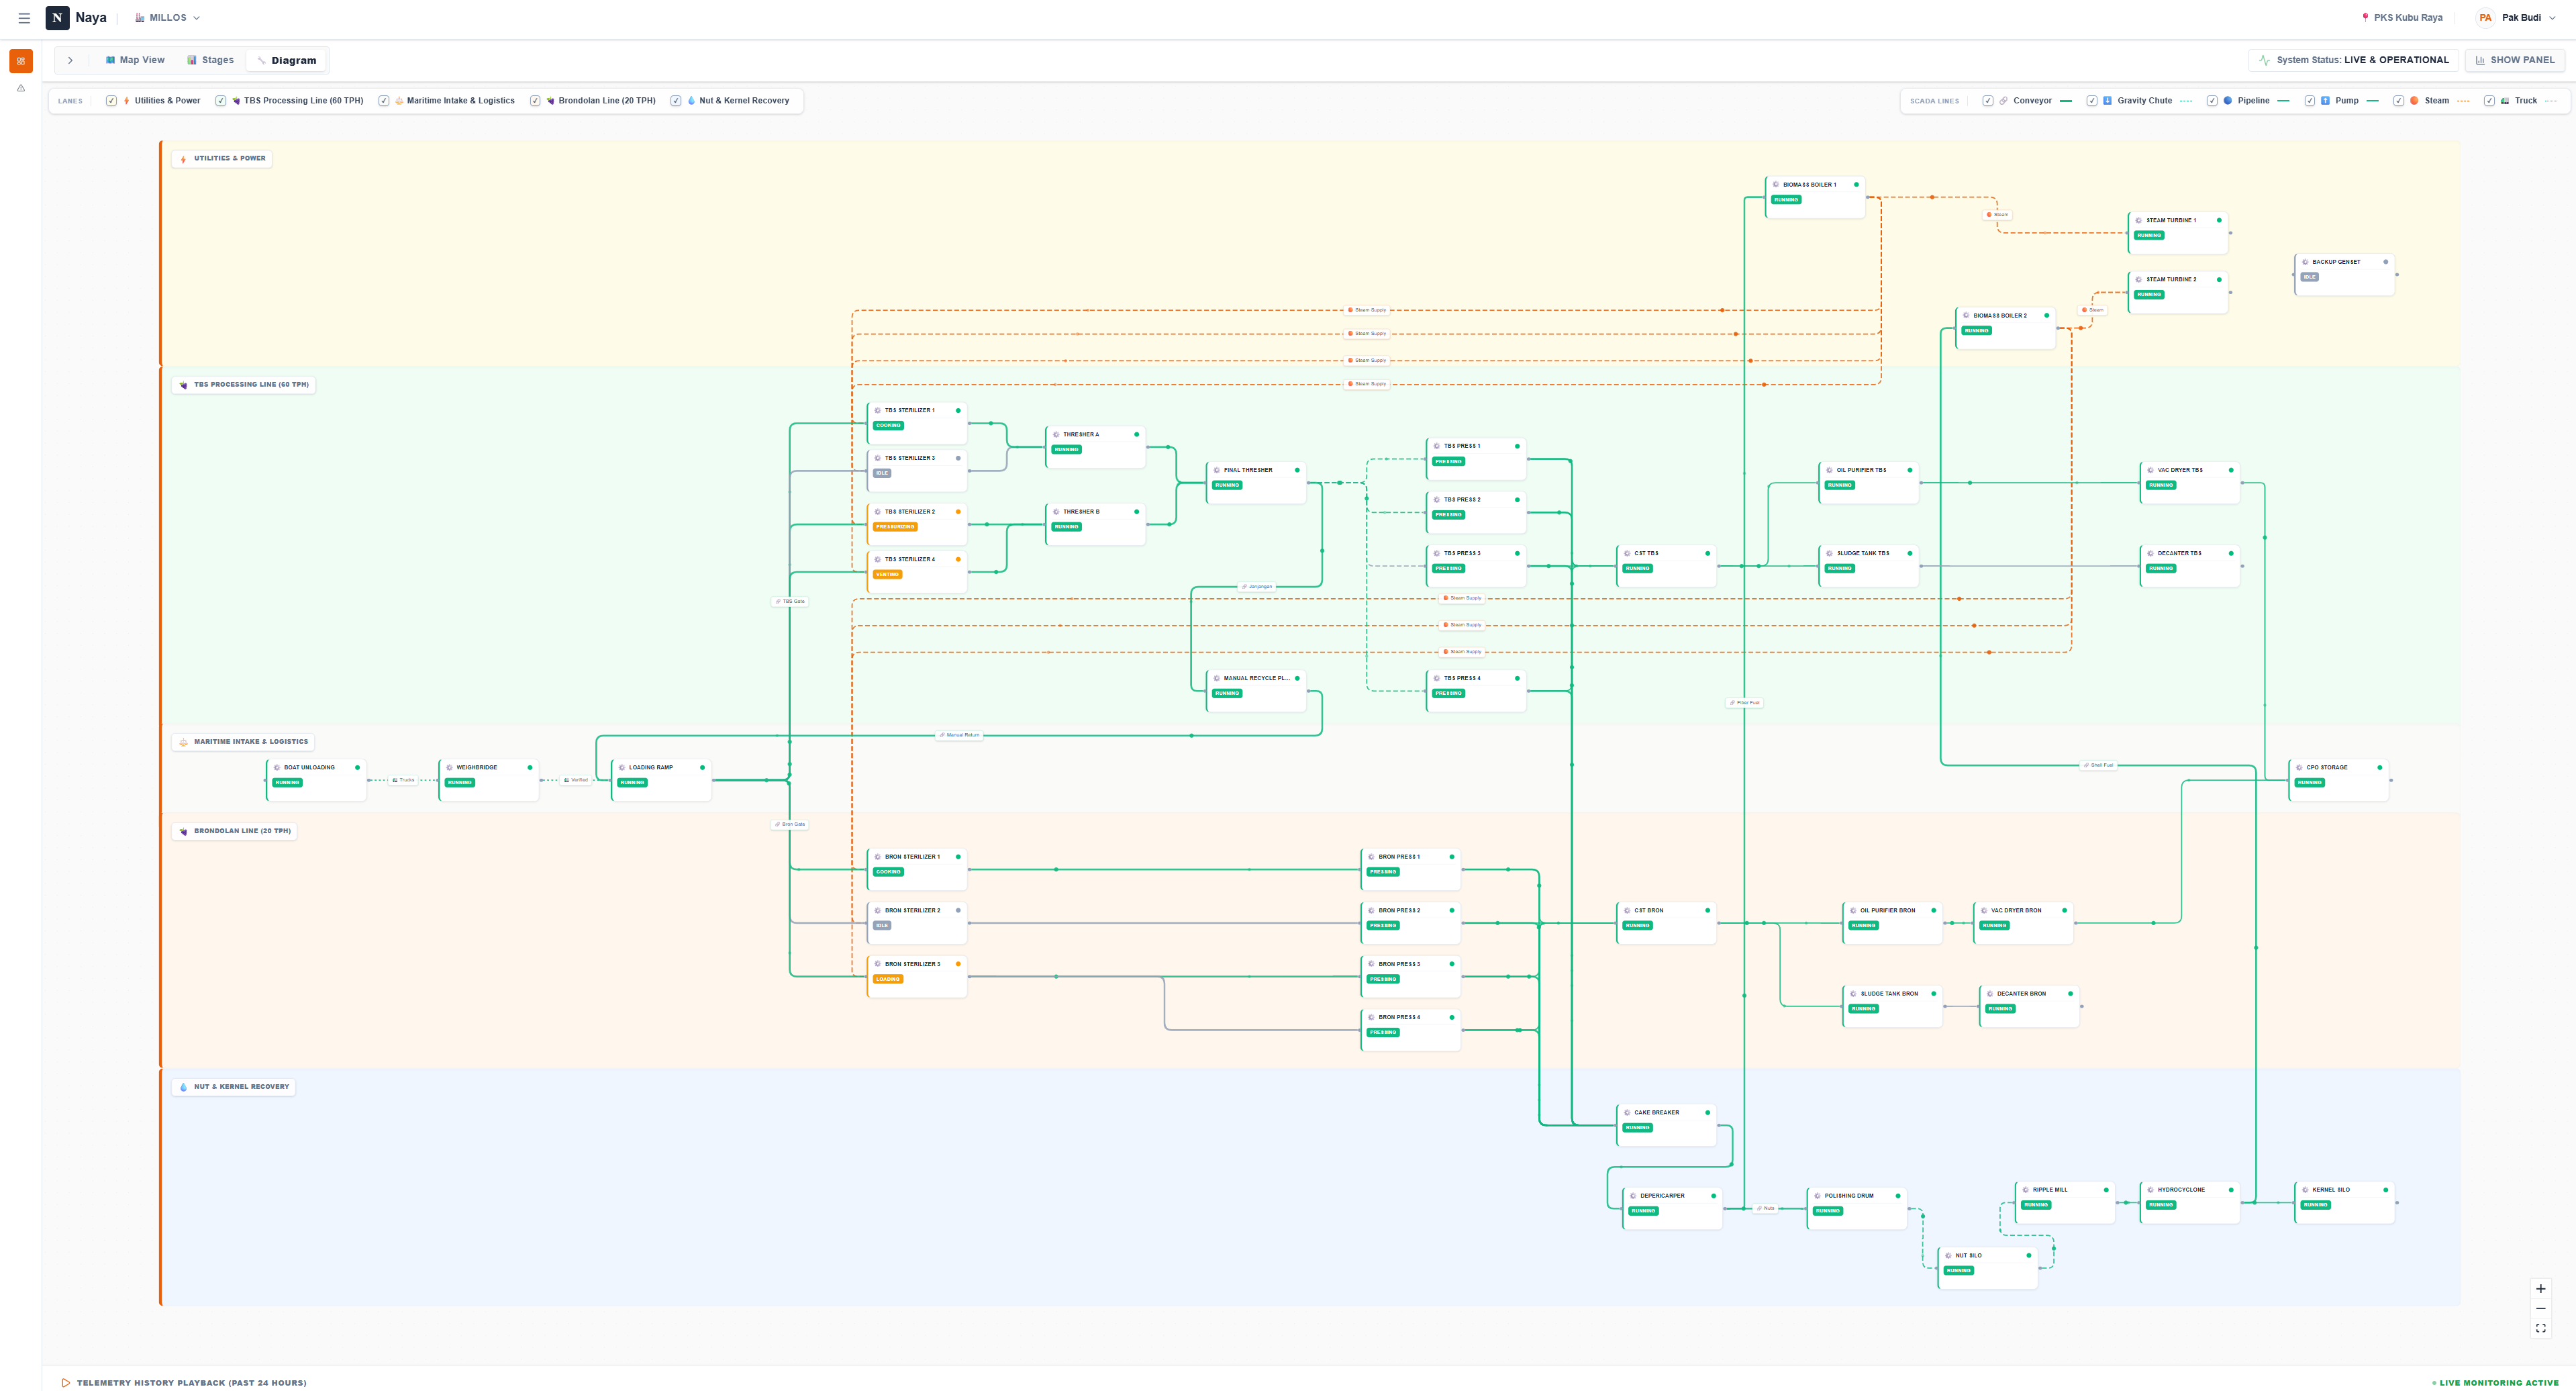Zoom out with the minus icon
Screen dimensions: 2576x1391
2540,1308
